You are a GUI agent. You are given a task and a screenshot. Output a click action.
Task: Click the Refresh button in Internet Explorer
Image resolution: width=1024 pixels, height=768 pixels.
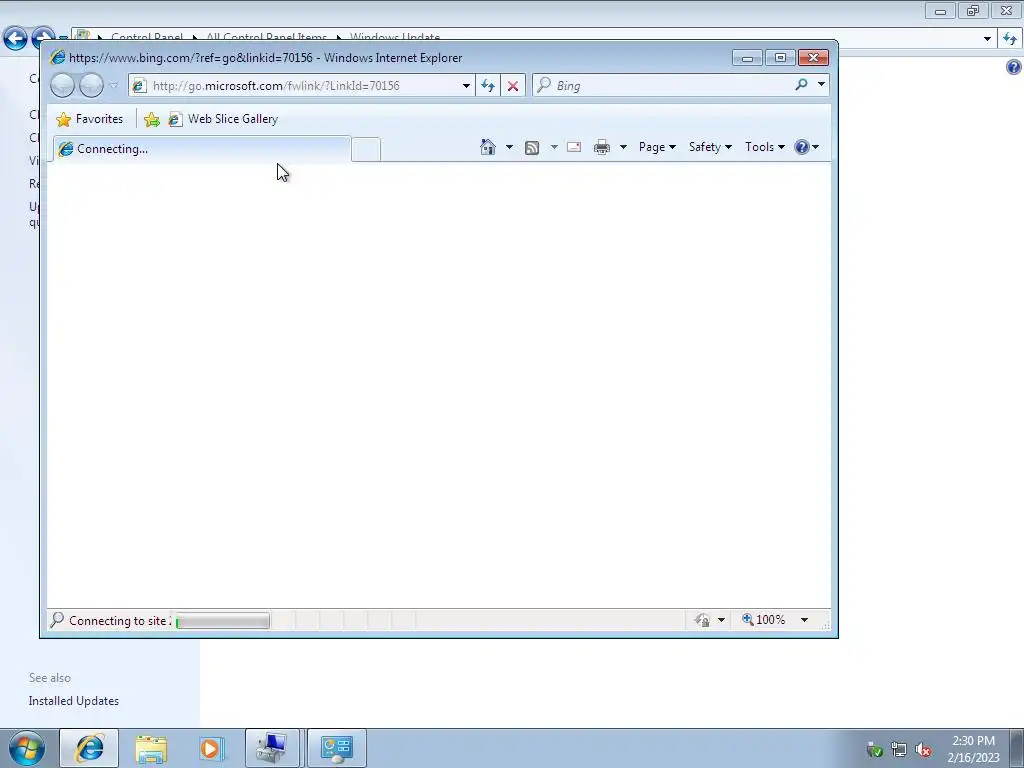[488, 86]
